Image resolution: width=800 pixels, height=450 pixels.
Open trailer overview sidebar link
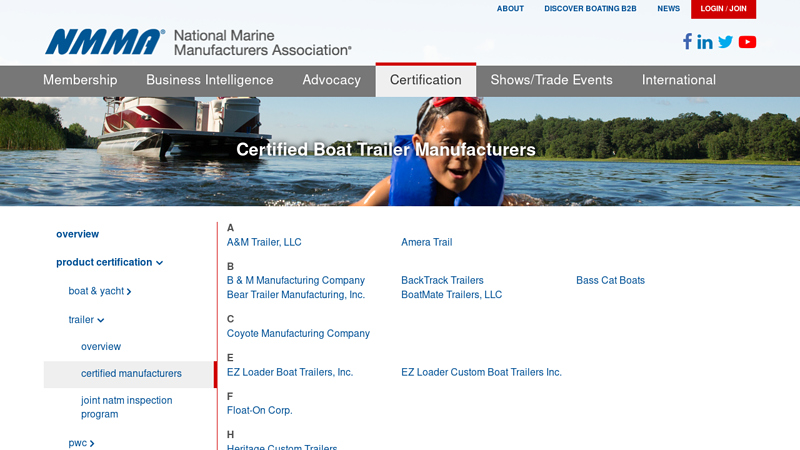tap(101, 346)
